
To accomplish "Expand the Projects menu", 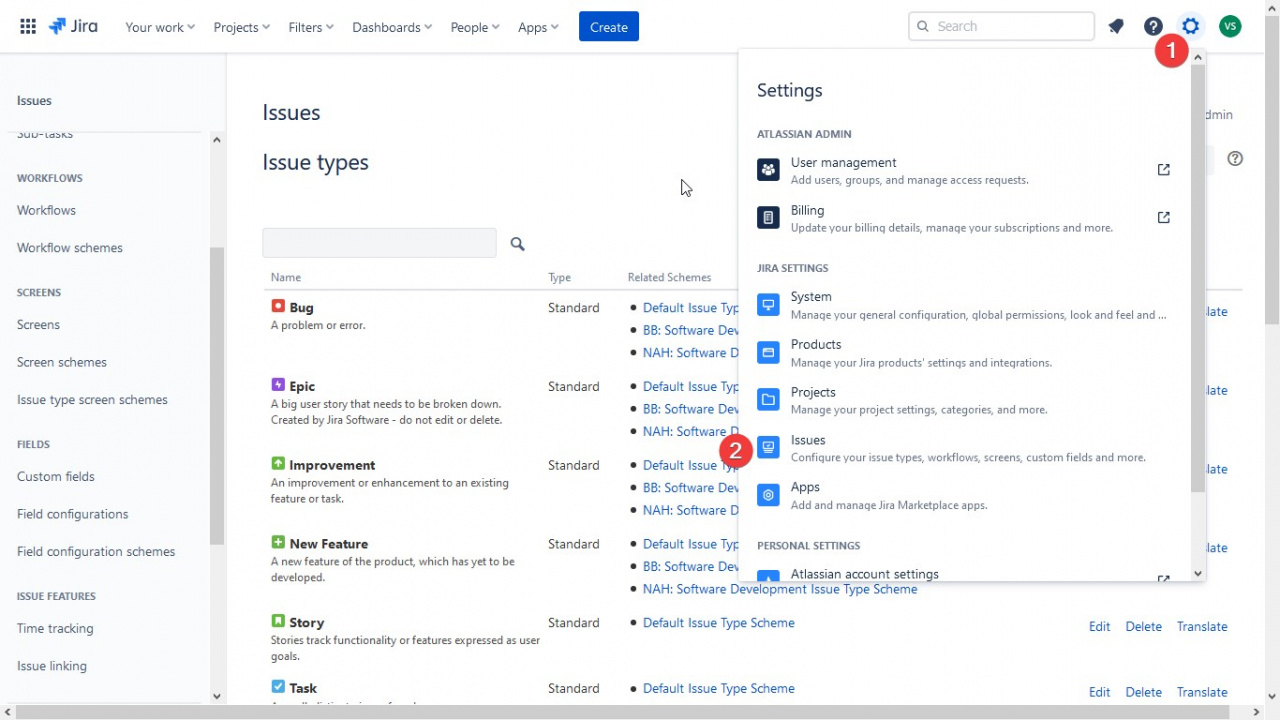I will tap(242, 27).
